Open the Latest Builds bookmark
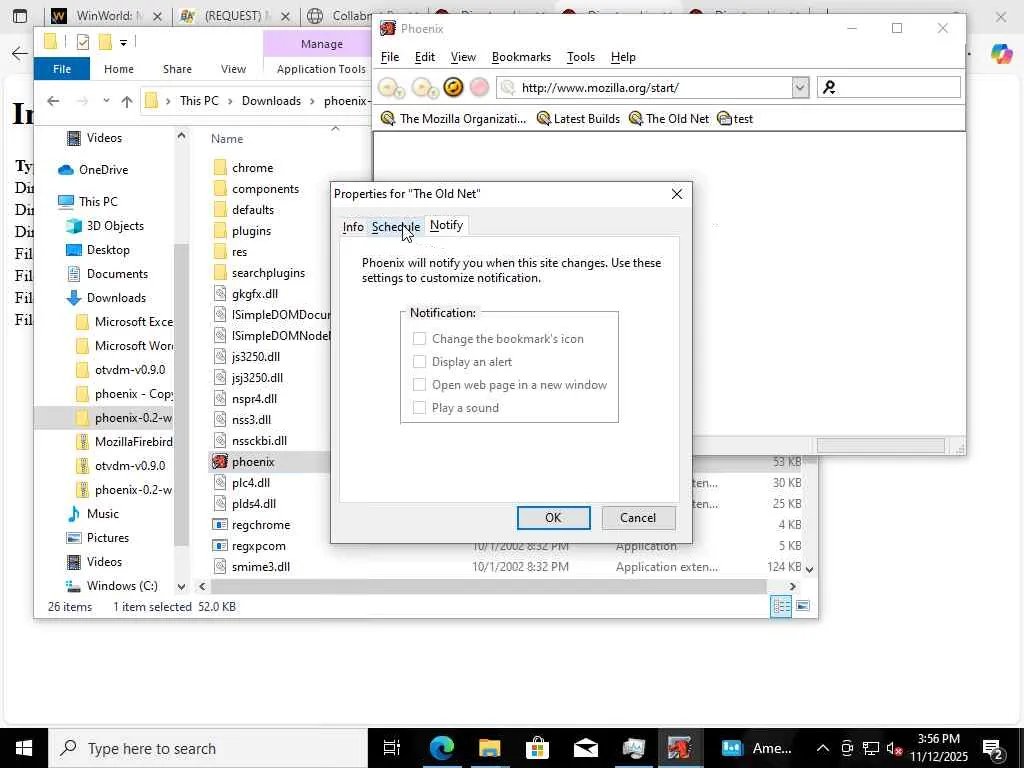1024x768 pixels. click(x=578, y=118)
